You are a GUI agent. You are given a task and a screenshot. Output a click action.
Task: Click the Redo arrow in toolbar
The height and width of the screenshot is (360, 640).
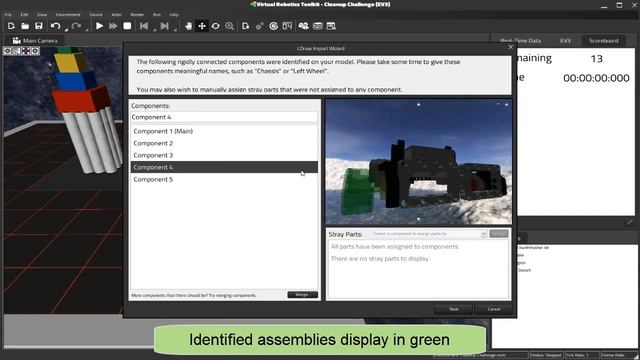pos(76,26)
